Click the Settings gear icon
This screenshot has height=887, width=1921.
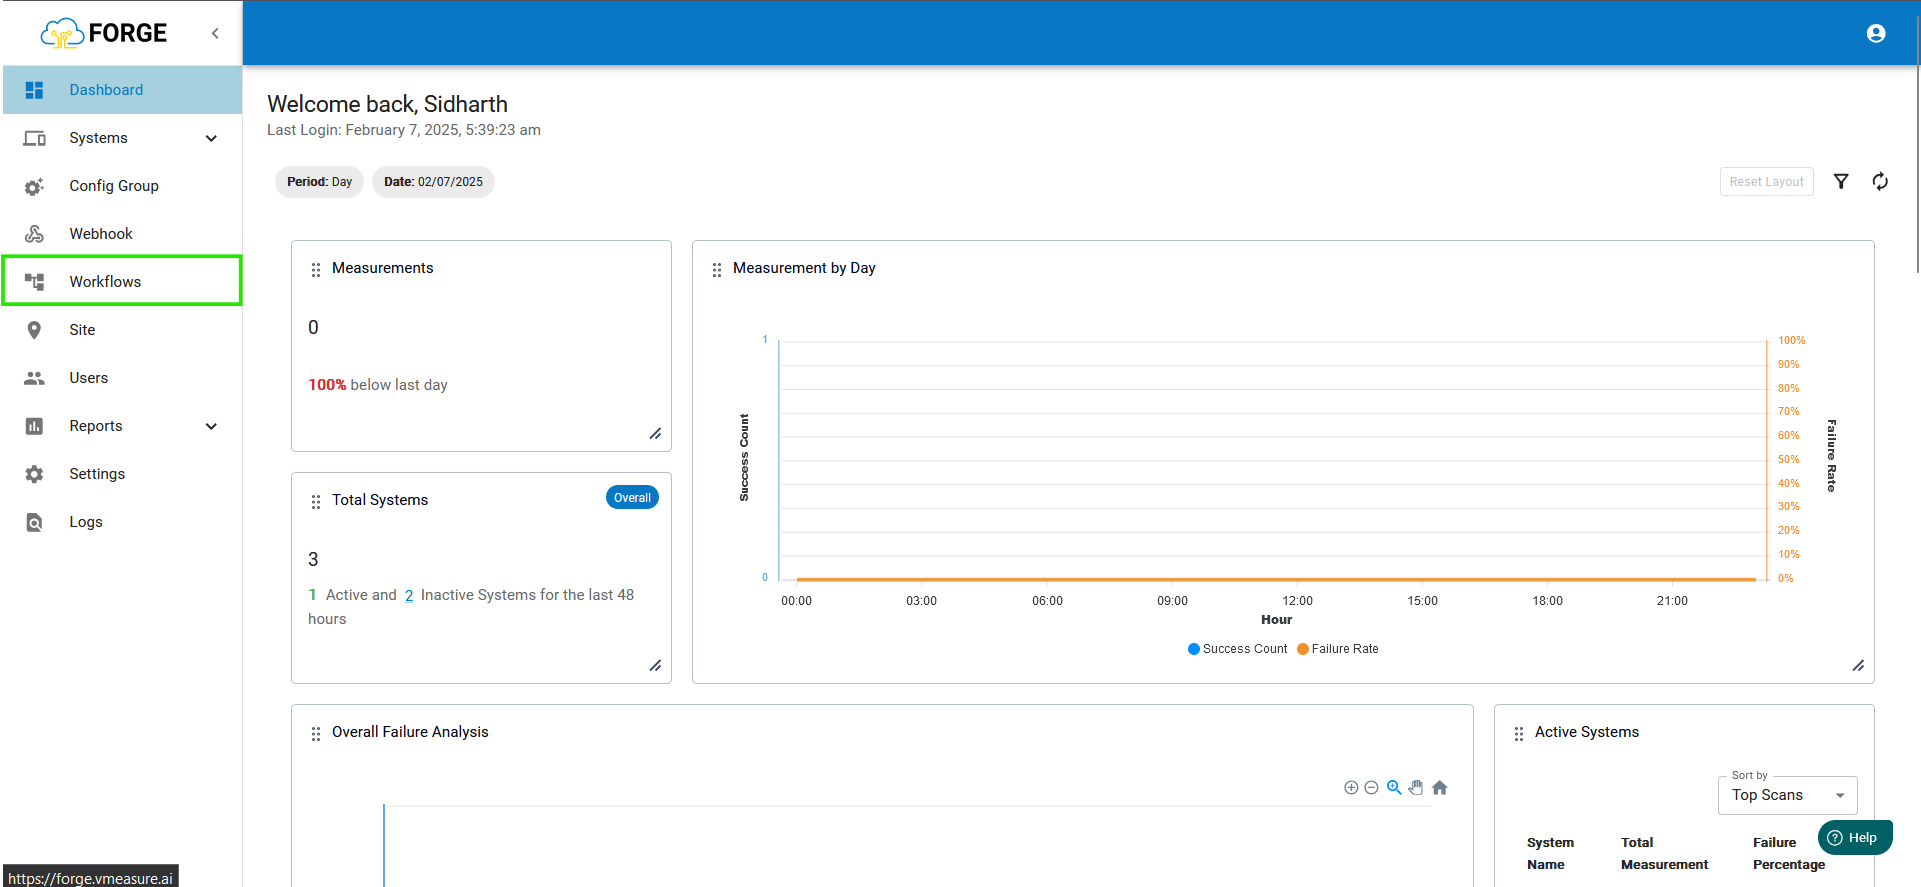[34, 474]
